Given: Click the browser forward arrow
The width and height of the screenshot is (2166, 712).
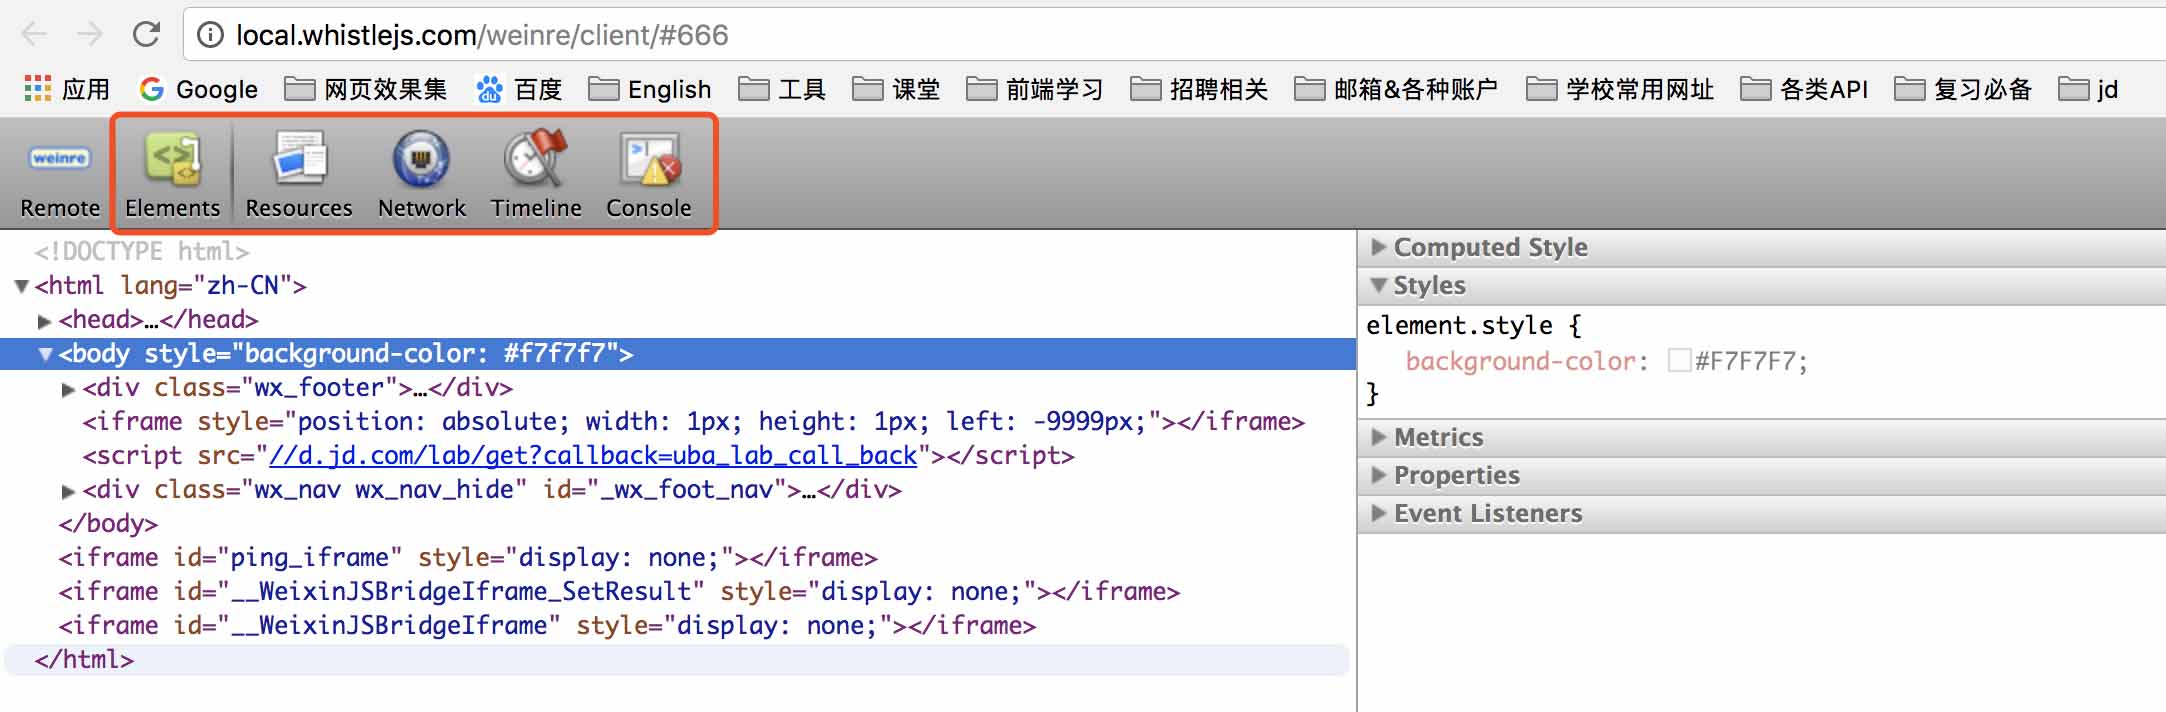Looking at the screenshot, I should (x=90, y=35).
